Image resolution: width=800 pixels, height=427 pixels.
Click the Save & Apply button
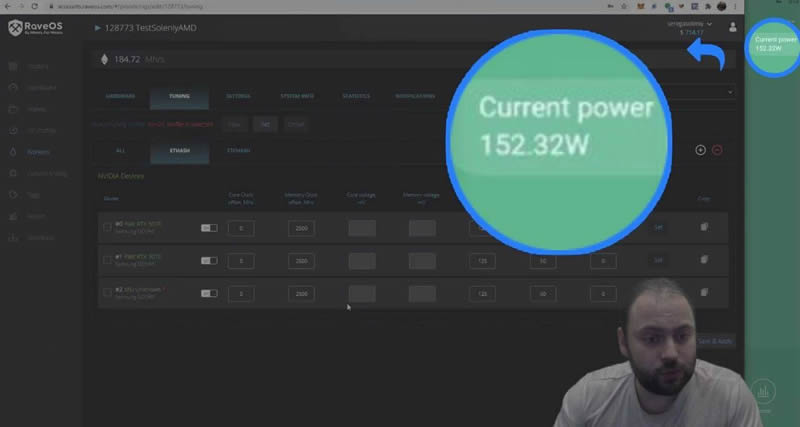pos(715,341)
